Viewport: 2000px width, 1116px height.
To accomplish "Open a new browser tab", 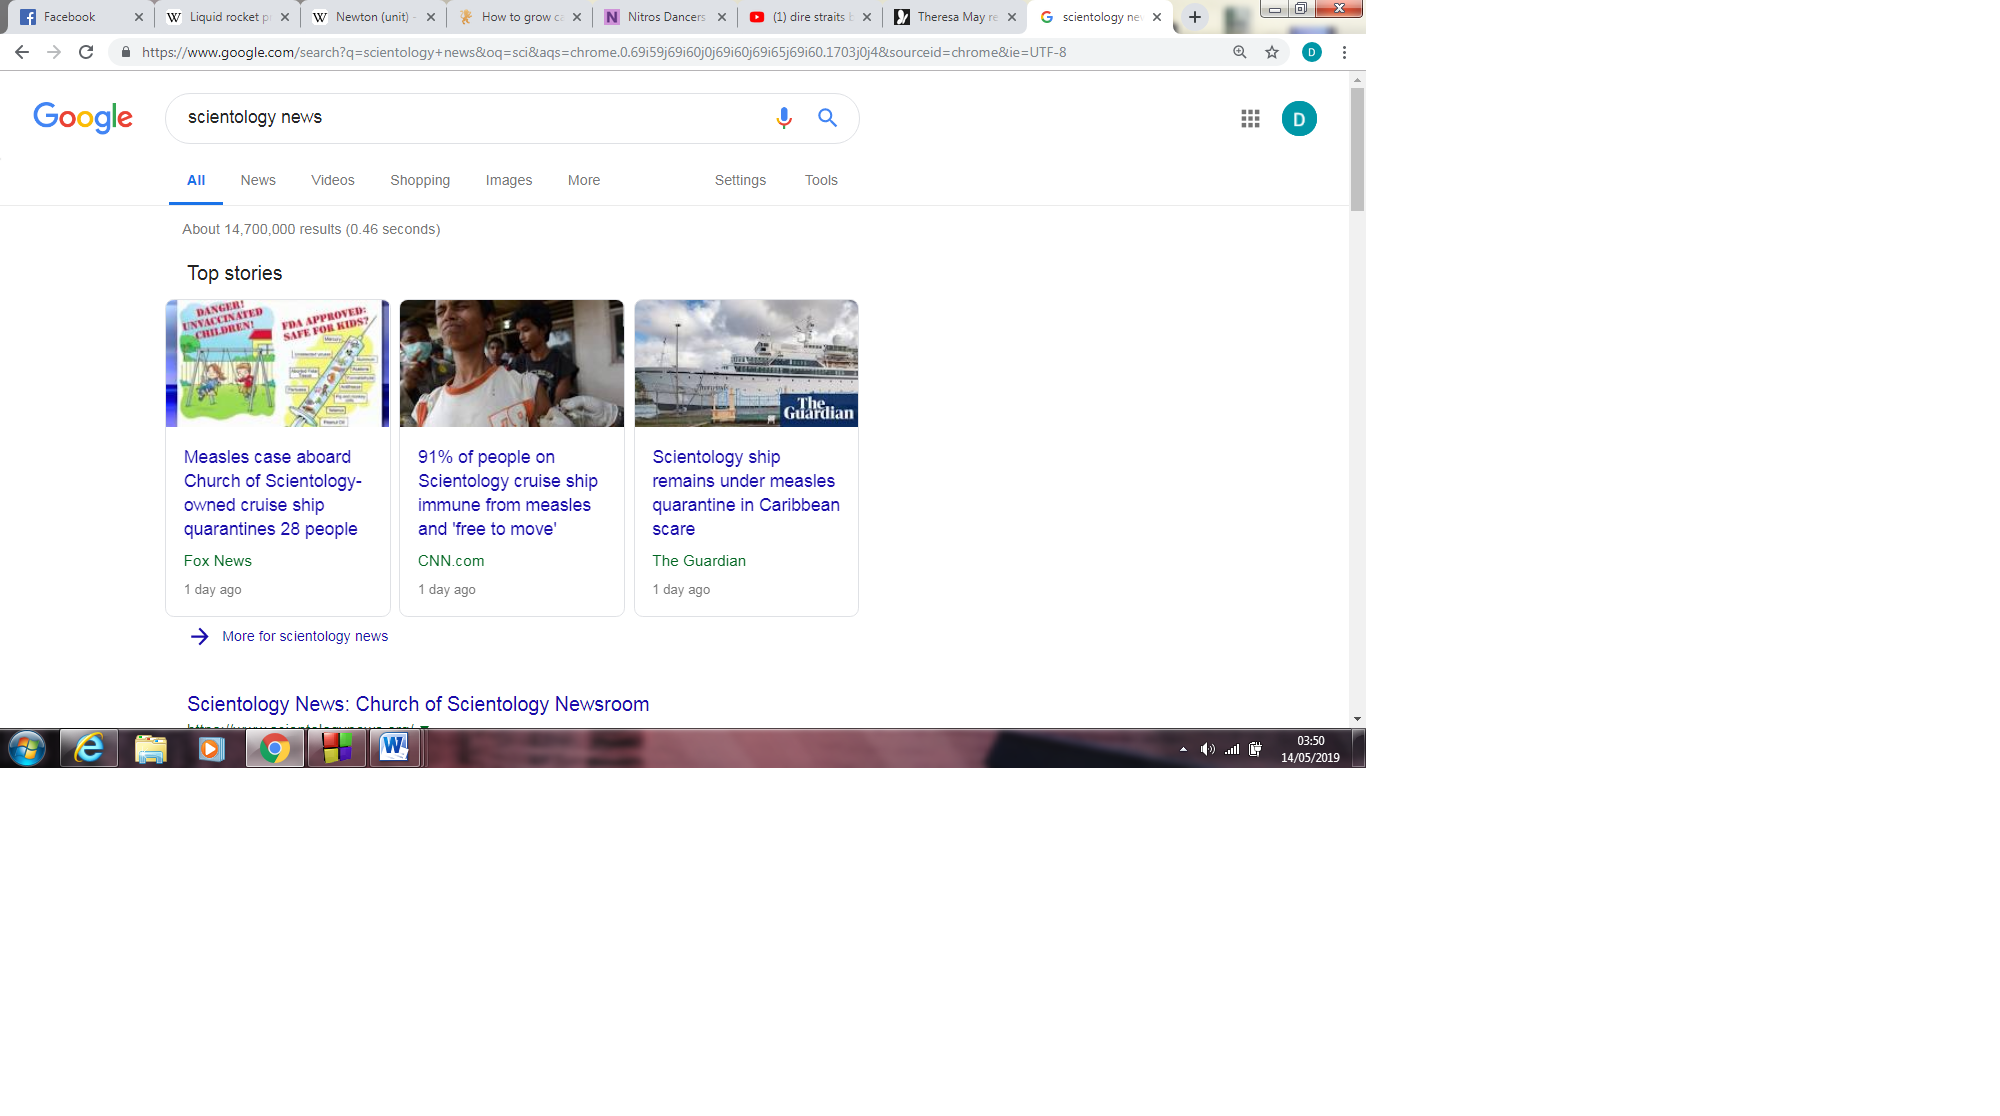I will pos(1194,17).
